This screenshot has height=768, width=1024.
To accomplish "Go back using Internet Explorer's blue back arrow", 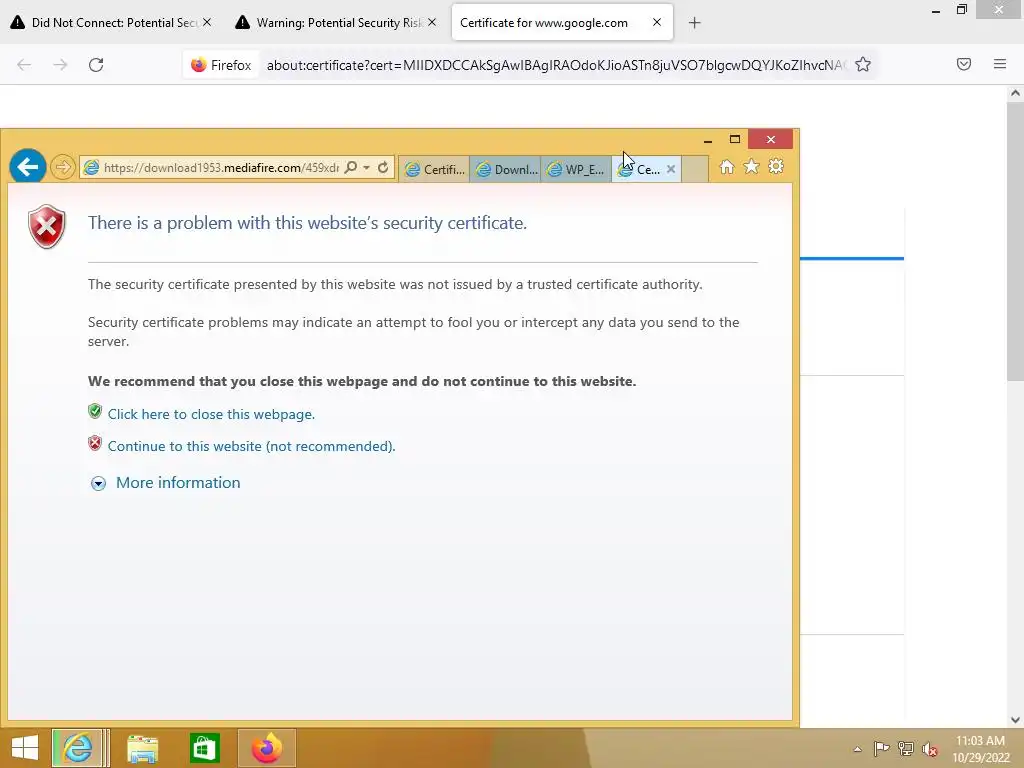I will (27, 167).
